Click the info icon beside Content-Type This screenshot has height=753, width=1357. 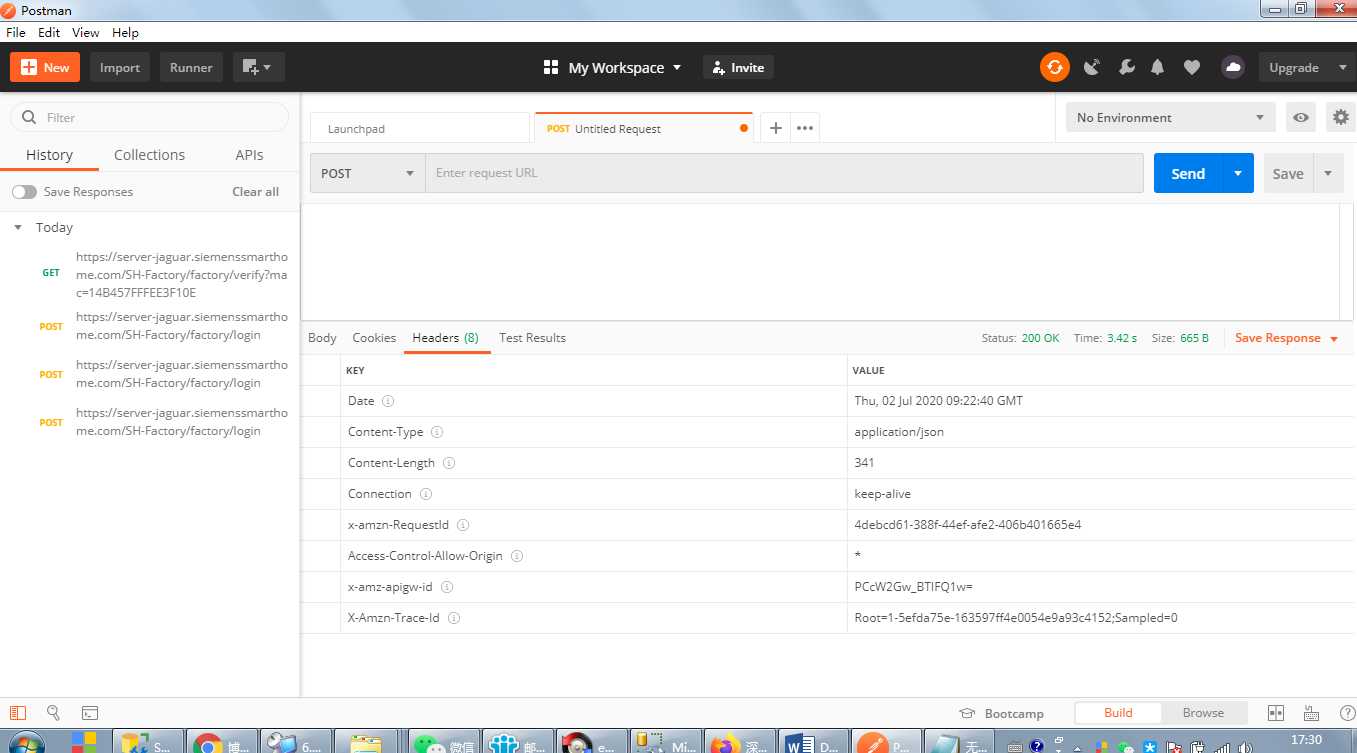click(x=437, y=432)
